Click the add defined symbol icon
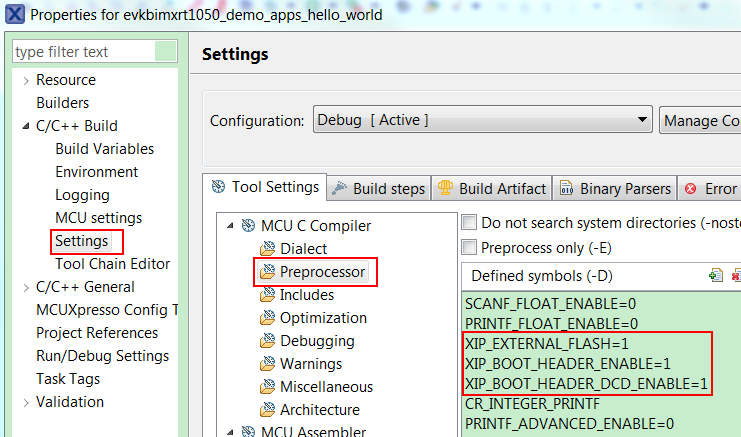This screenshot has width=741, height=437. coord(715,275)
